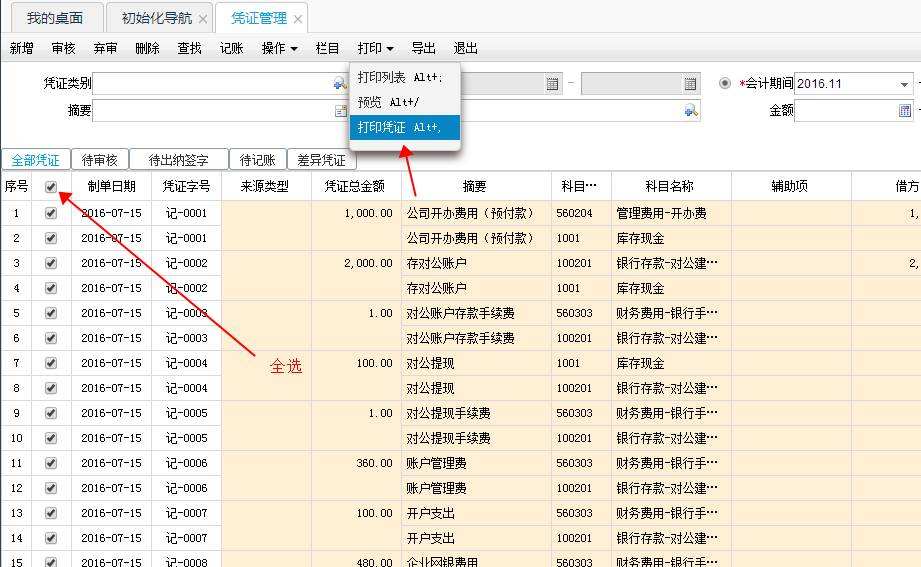Viewport: 921px width, 567px height.
Task: Open the 打印 dropdown menu
Action: click(x=375, y=48)
